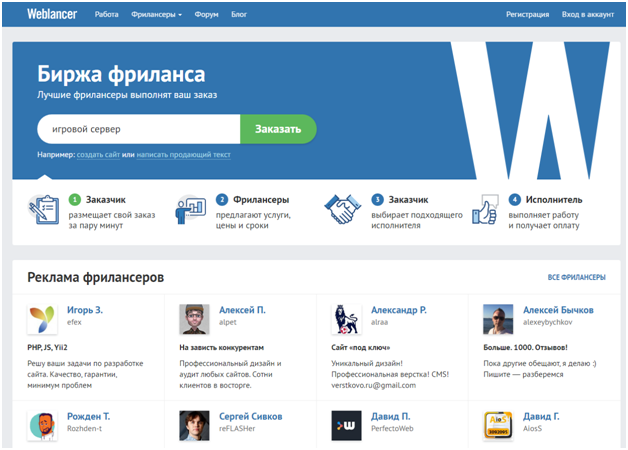
Task: Click the alpet username text
Action: (227, 322)
